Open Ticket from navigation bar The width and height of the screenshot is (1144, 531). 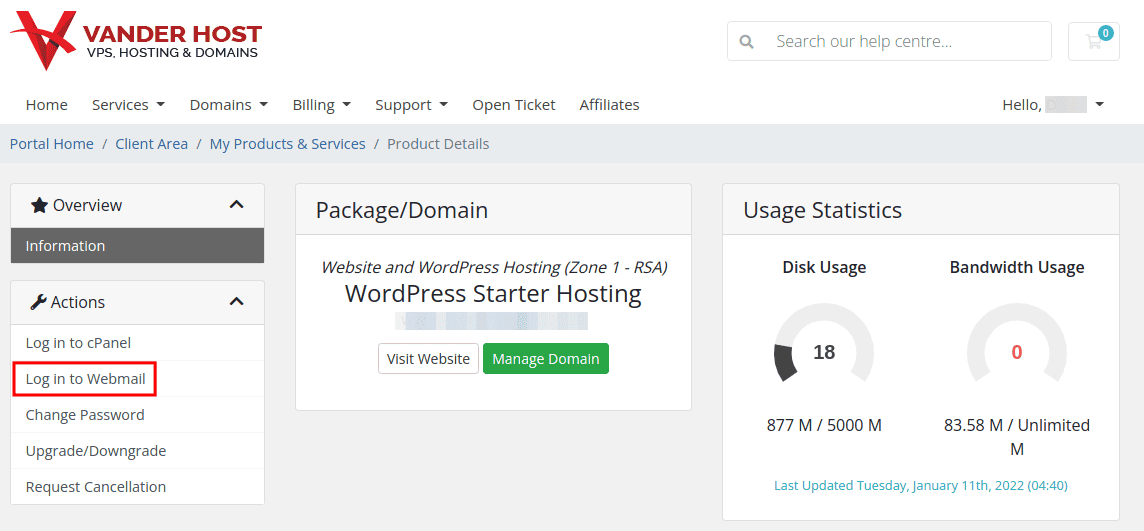click(514, 105)
